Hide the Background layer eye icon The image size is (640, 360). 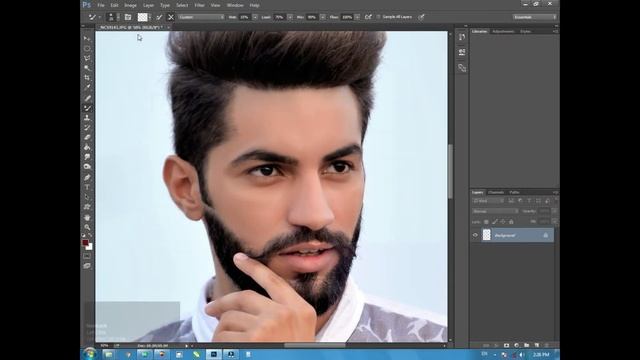click(475, 235)
